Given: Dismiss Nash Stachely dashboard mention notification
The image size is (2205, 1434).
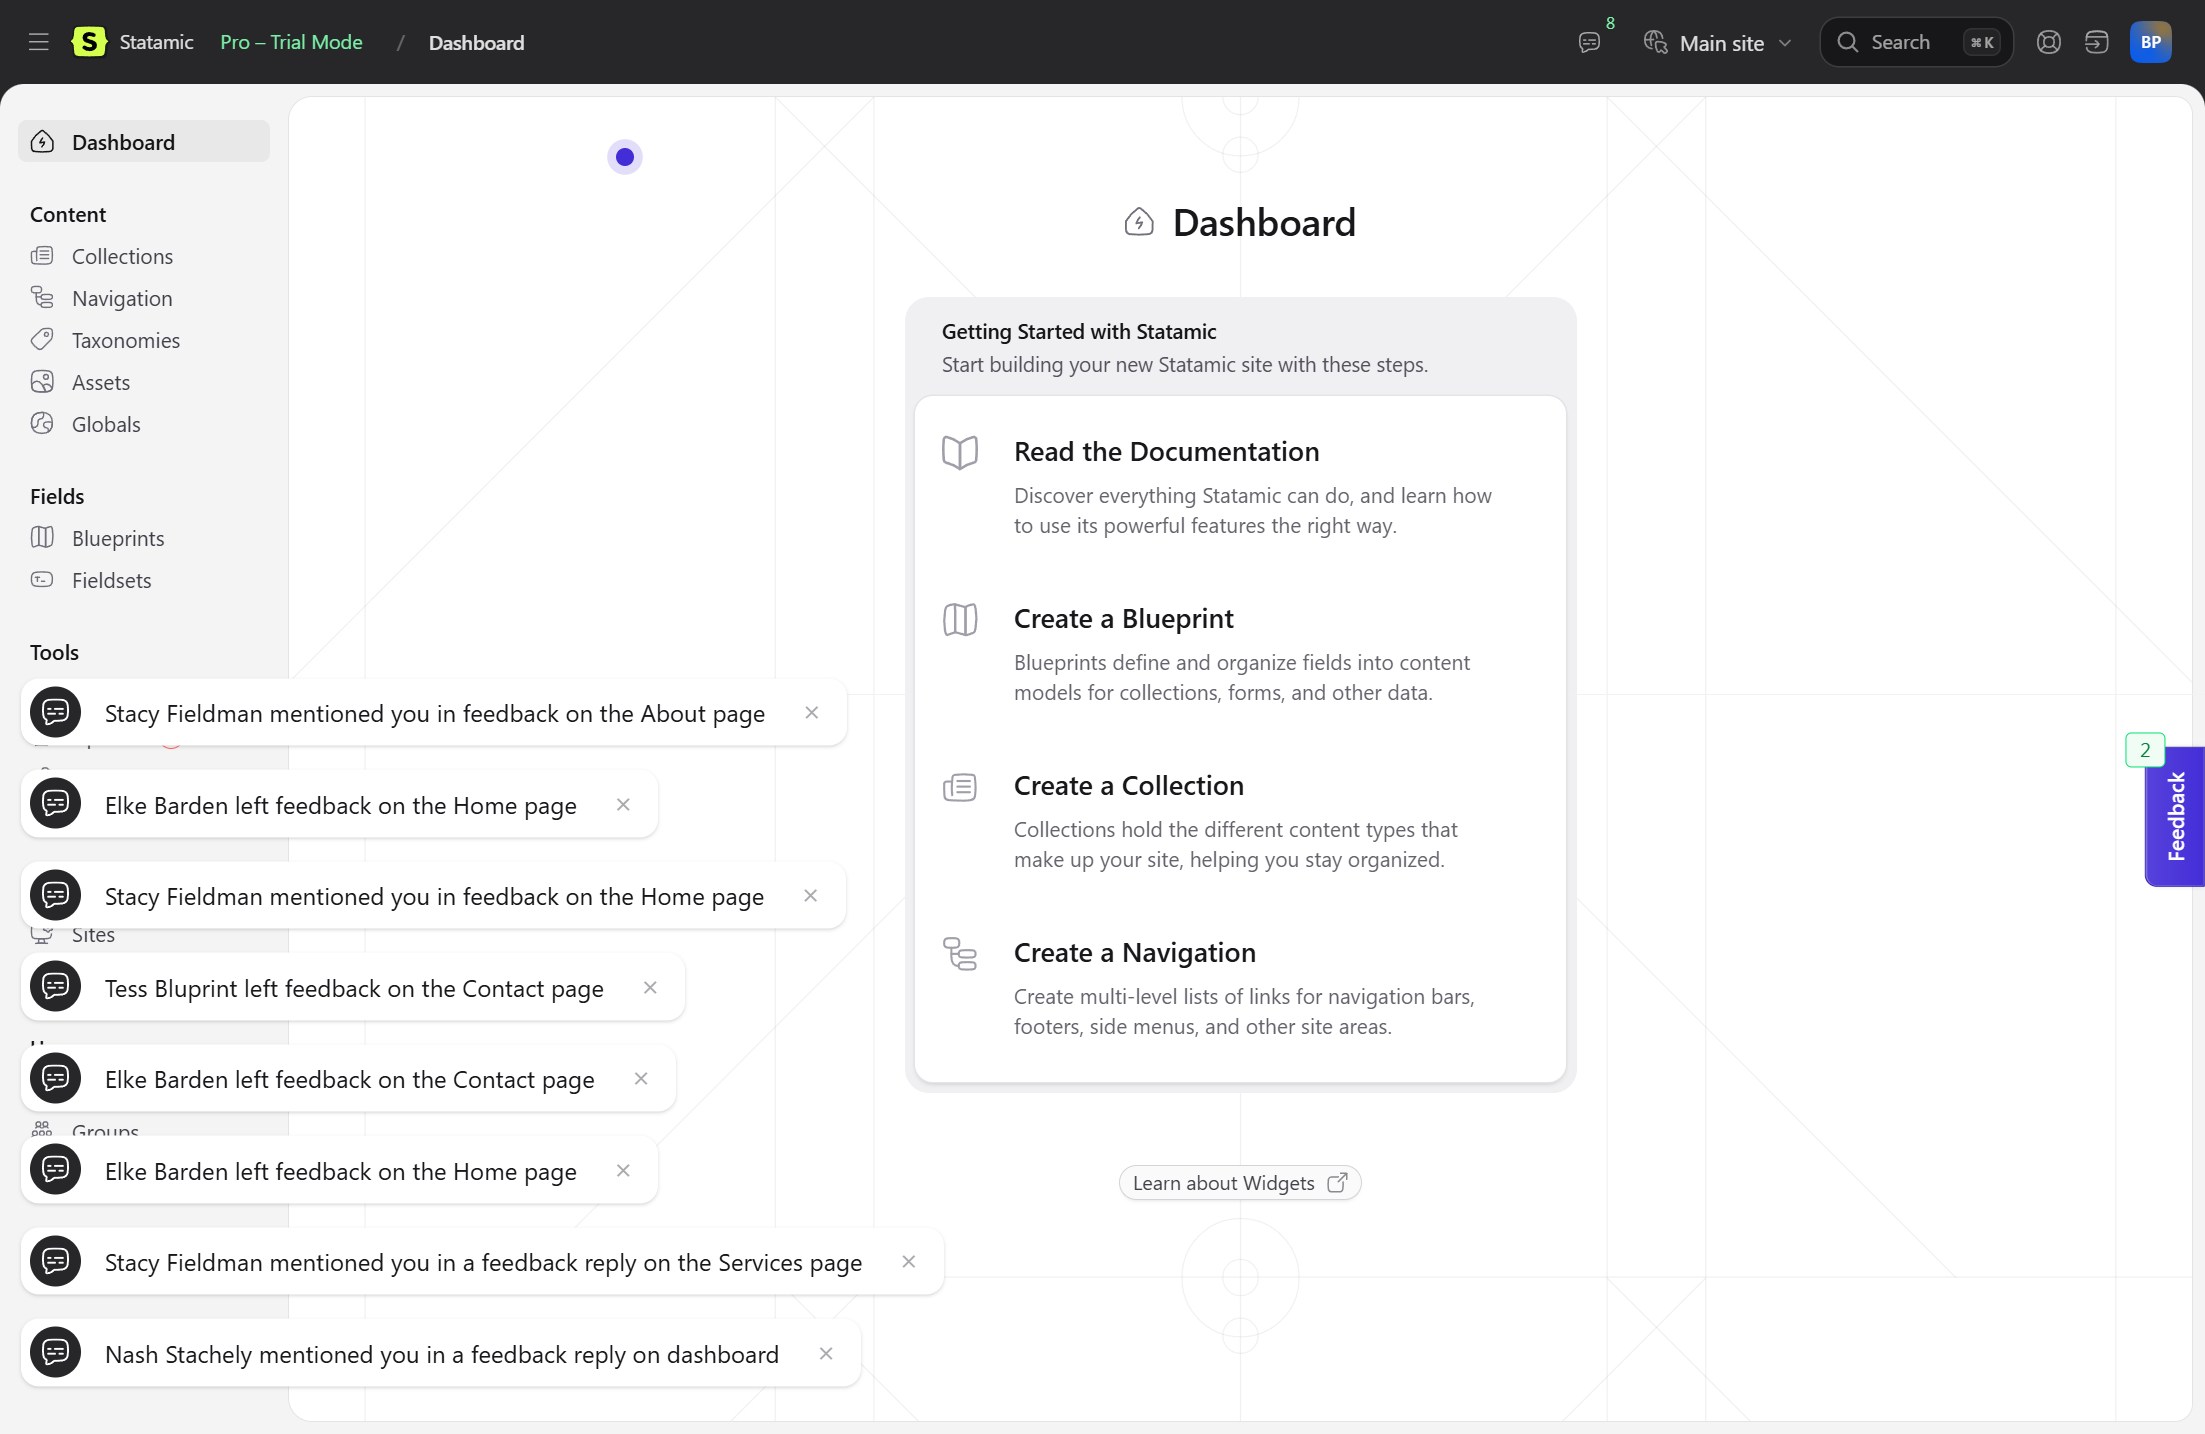Looking at the screenshot, I should (x=826, y=1353).
